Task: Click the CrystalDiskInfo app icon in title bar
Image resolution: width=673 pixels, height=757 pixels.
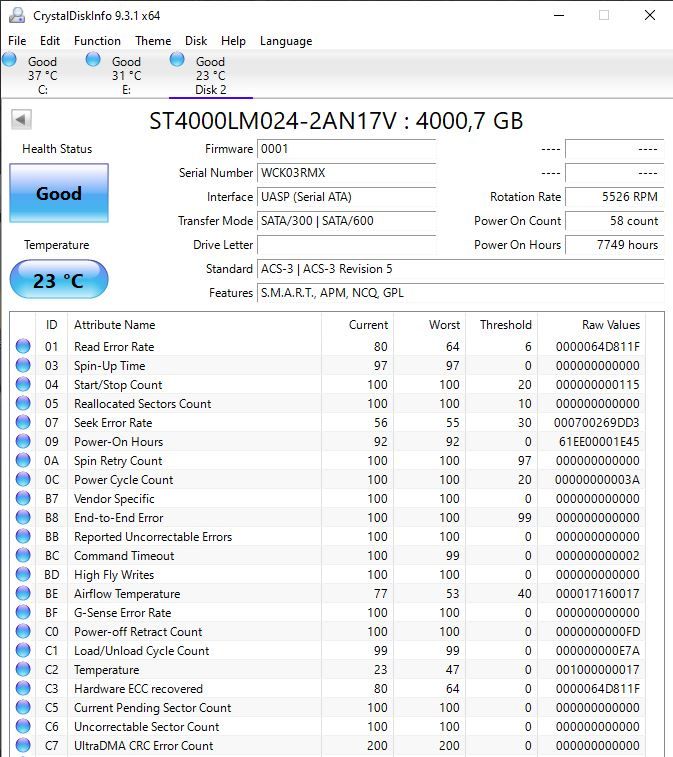Action: click(x=17, y=15)
